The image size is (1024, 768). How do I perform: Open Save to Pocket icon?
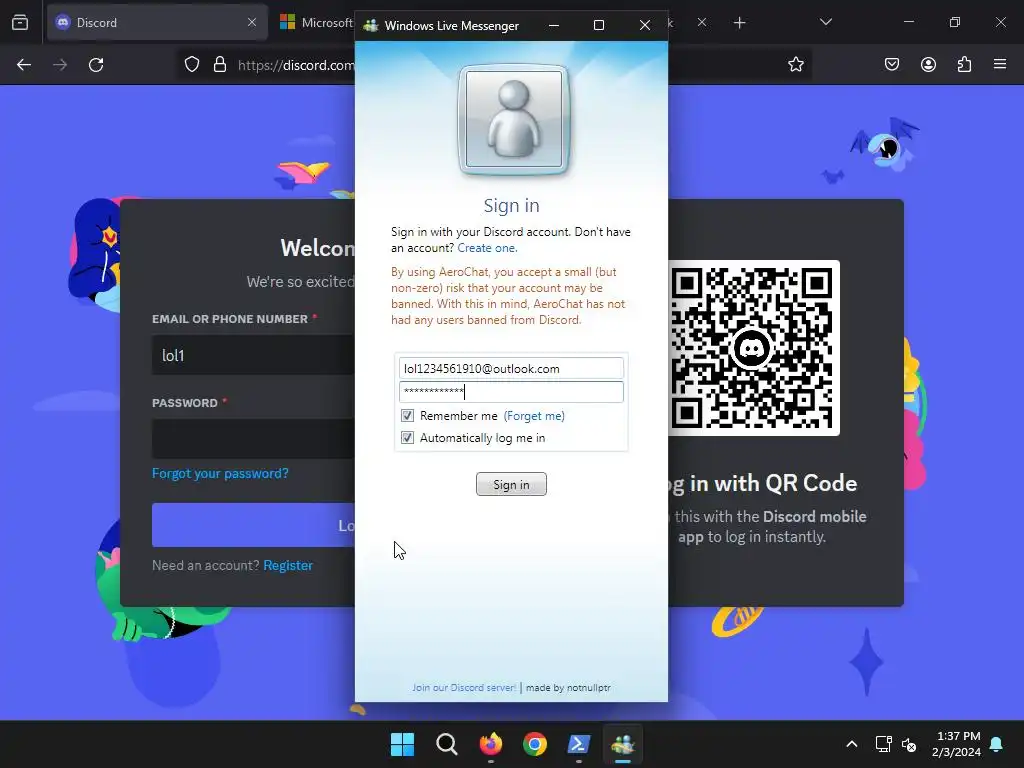click(892, 65)
